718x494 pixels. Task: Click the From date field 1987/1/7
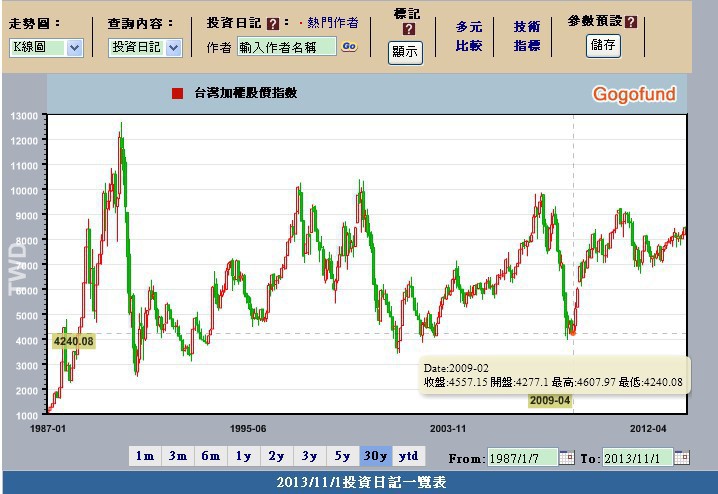522,457
